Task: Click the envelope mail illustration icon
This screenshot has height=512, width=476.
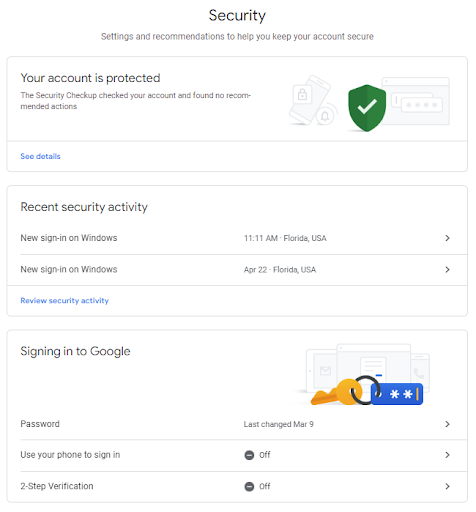Action: click(325, 371)
